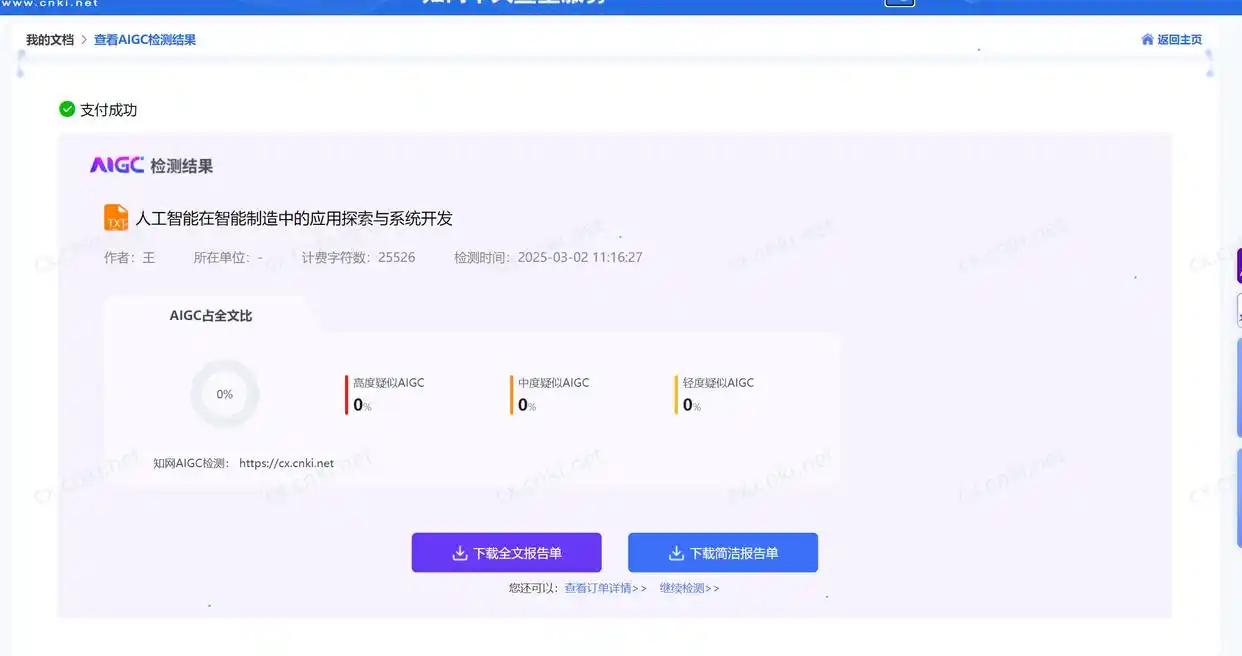
Task: Click the https://cx.cnki.net link
Action: 286,463
